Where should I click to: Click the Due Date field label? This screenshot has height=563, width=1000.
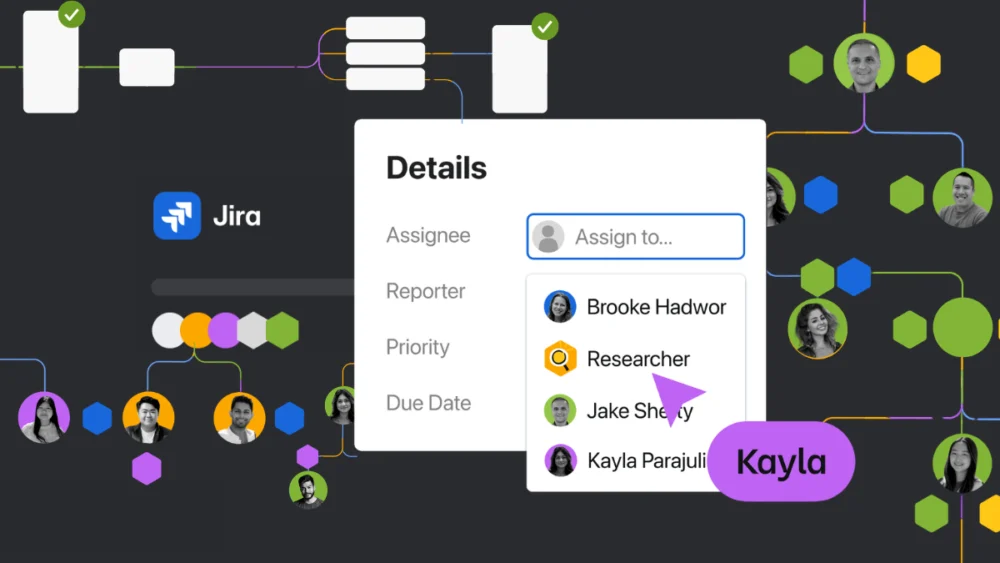(x=428, y=403)
